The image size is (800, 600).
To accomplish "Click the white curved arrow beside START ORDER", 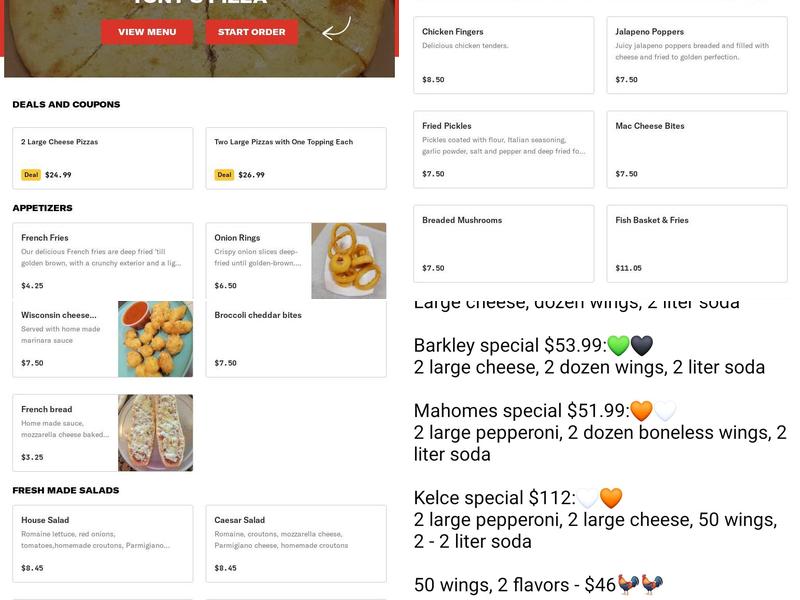I will 336,27.
